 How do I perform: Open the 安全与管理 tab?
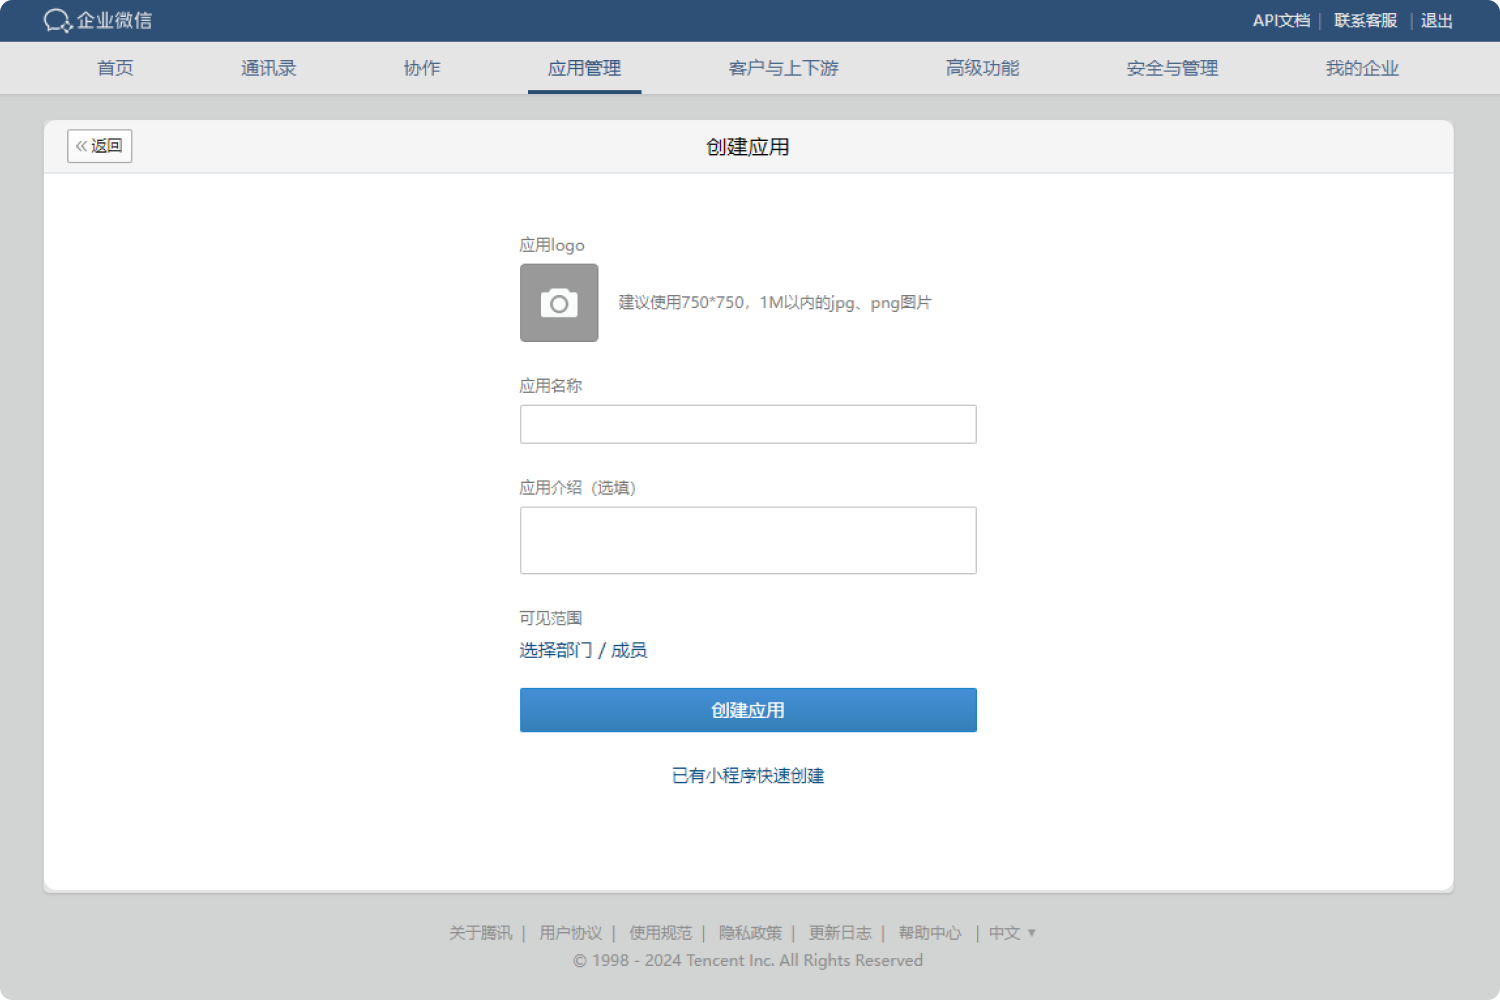pyautogui.click(x=1173, y=68)
